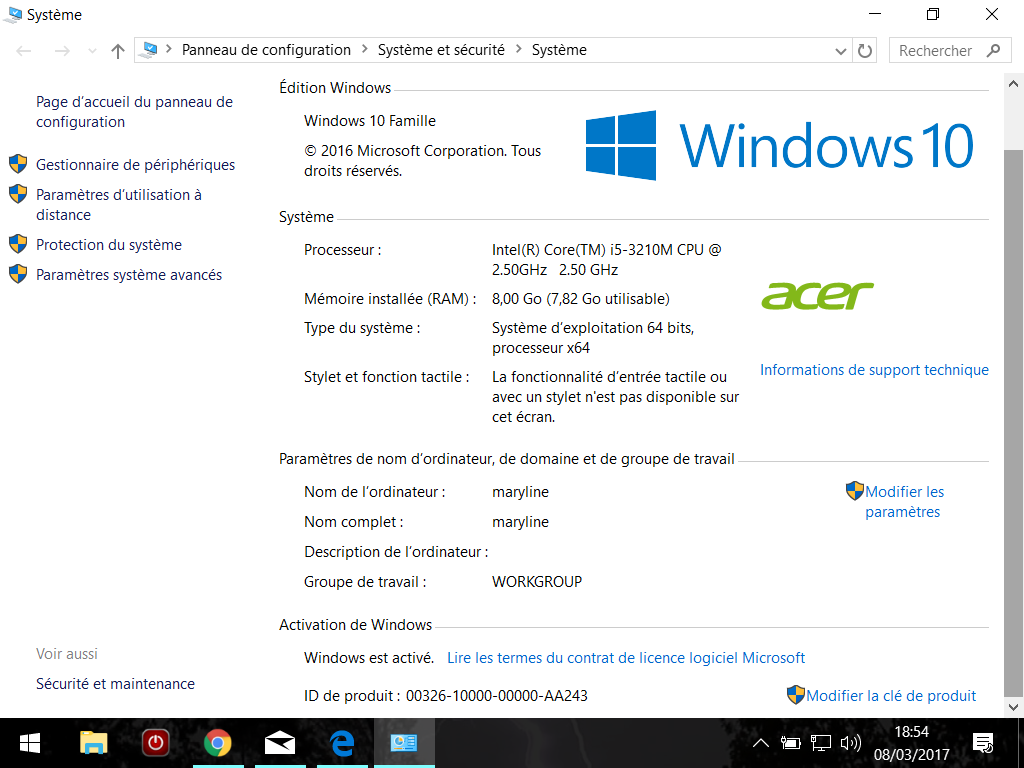
Task: Click scrollbar down arrow
Action: pyautogui.click(x=1013, y=706)
